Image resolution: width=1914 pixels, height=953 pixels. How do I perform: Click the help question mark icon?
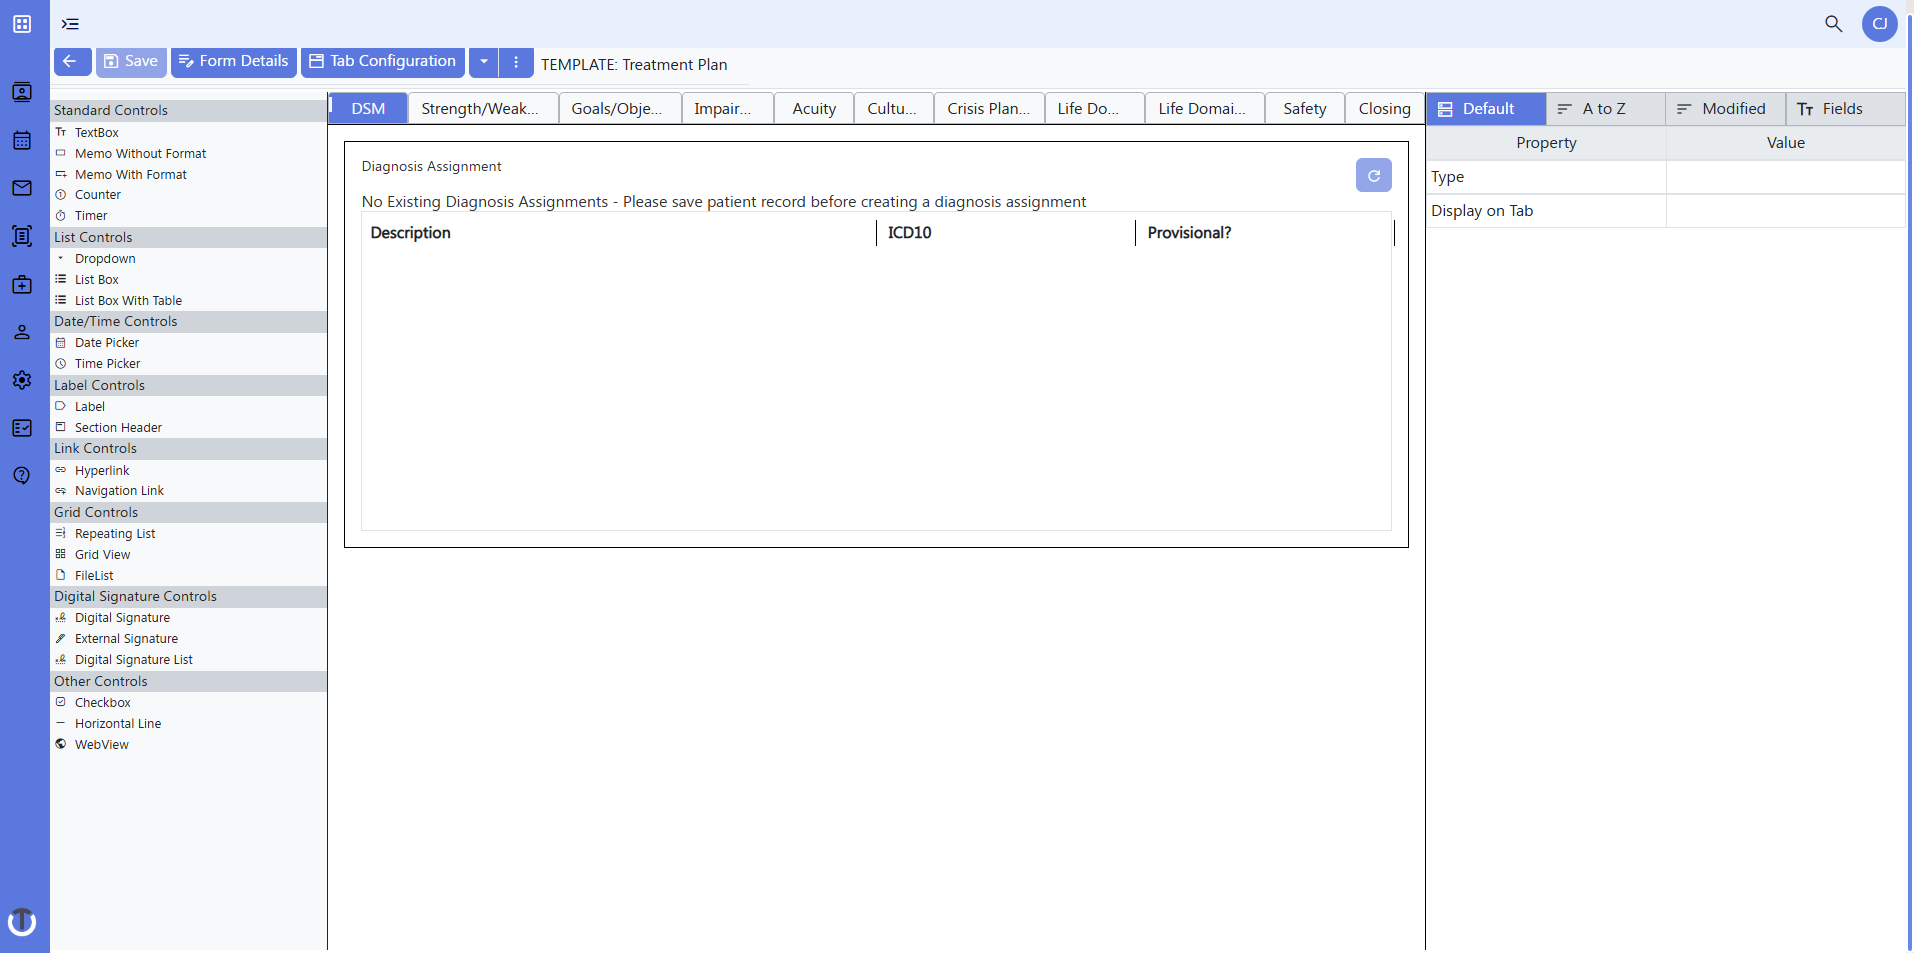click(22, 475)
